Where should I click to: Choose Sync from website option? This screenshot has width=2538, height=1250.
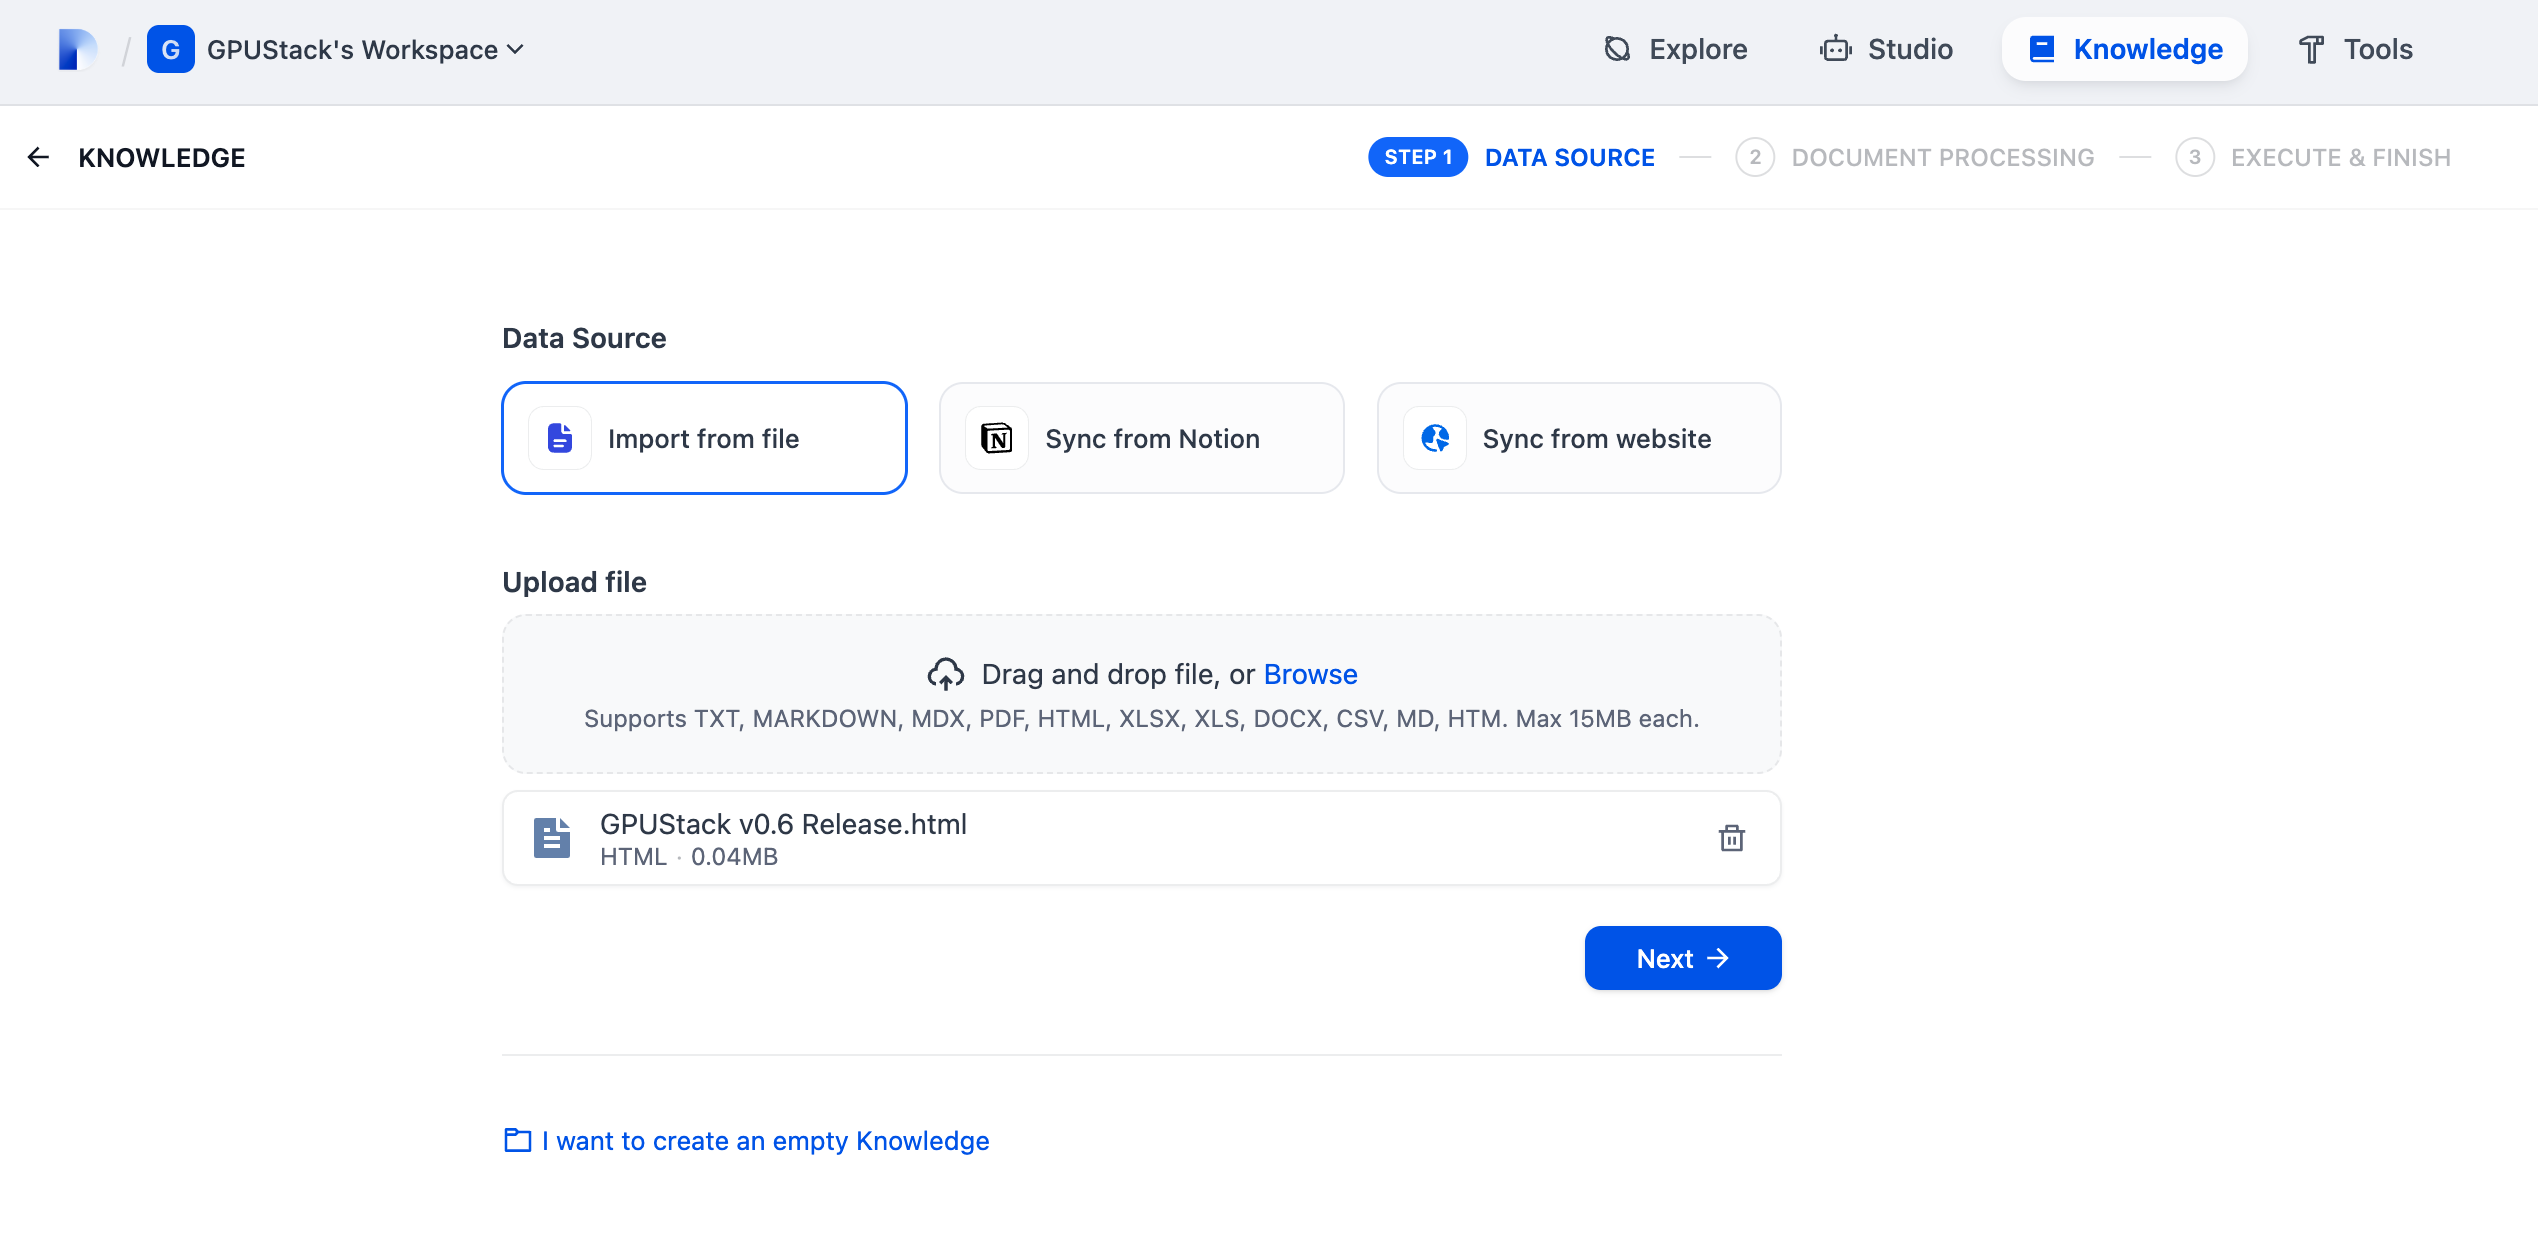click(1578, 438)
